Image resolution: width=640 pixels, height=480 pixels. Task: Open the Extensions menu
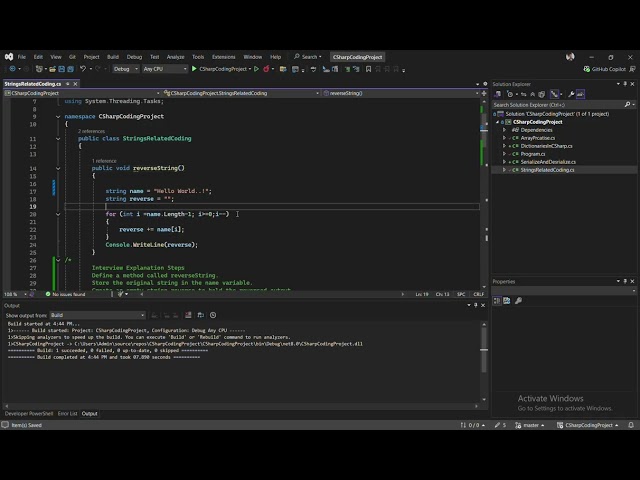click(x=224, y=57)
